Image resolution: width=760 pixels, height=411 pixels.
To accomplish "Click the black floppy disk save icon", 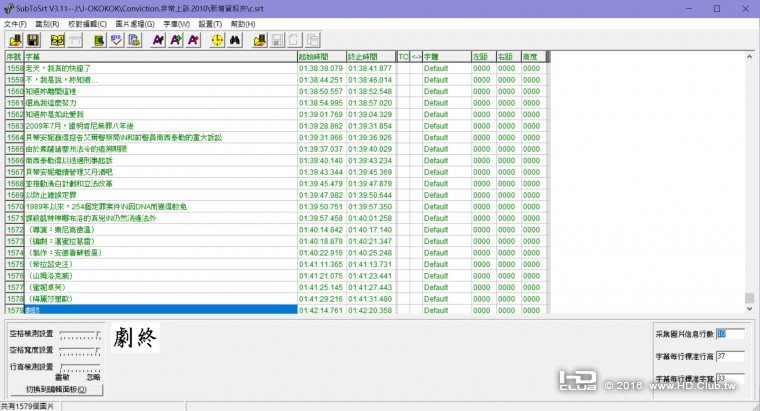I will [x=33, y=40].
